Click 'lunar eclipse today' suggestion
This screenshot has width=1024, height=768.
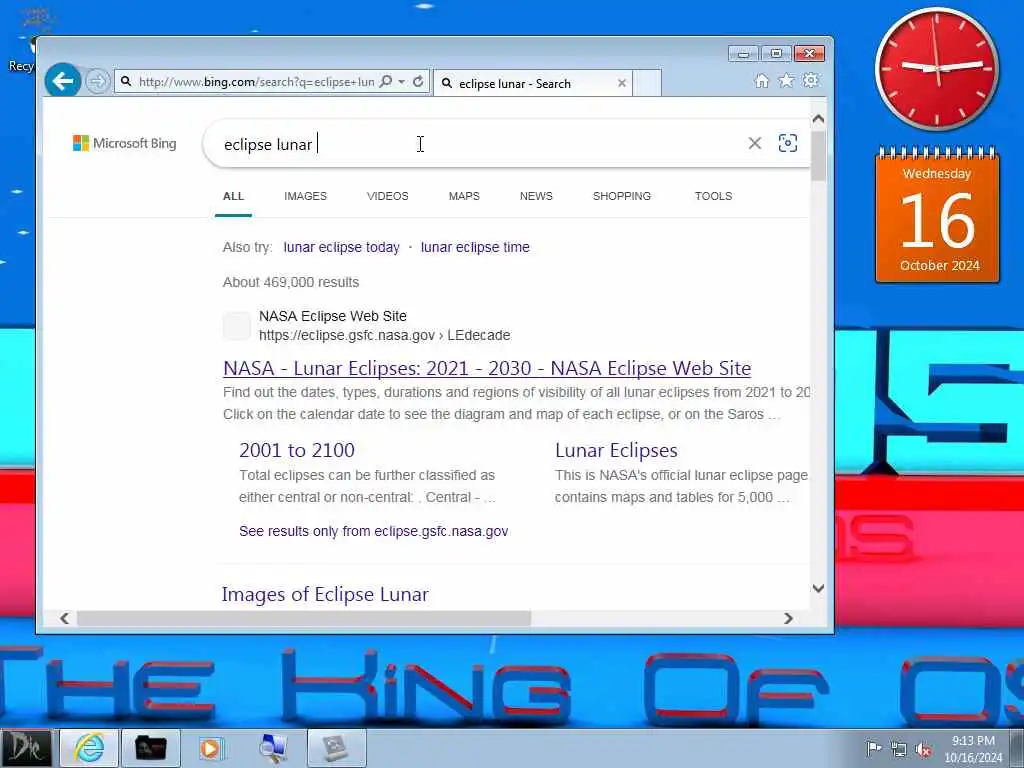tap(341, 247)
